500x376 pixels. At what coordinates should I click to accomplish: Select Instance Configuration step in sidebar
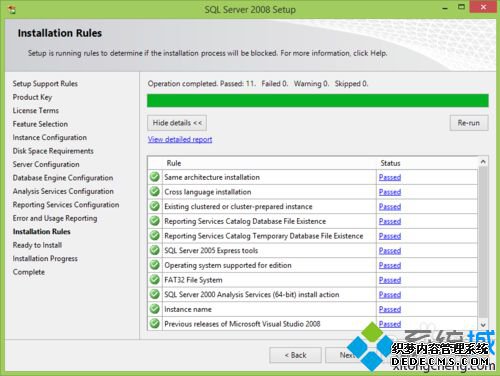coord(50,137)
